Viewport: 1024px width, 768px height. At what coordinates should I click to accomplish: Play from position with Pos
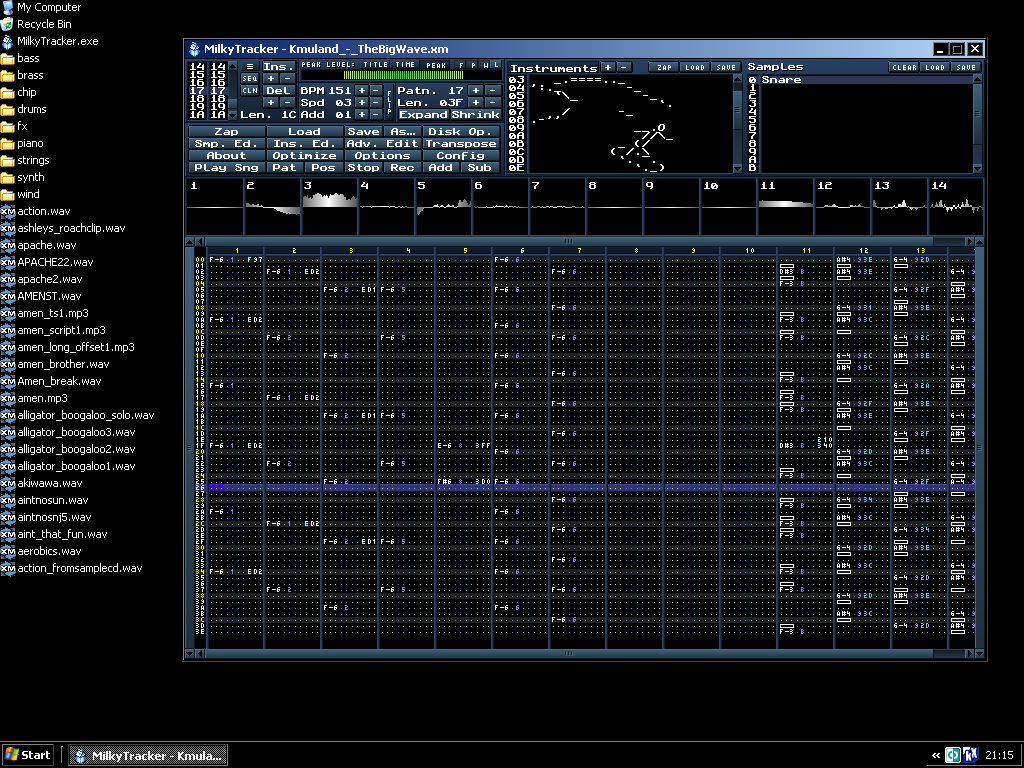tap(324, 167)
